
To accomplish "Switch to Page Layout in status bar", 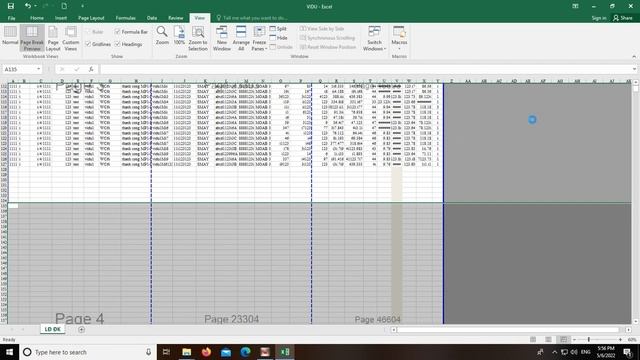I will [548, 340].
